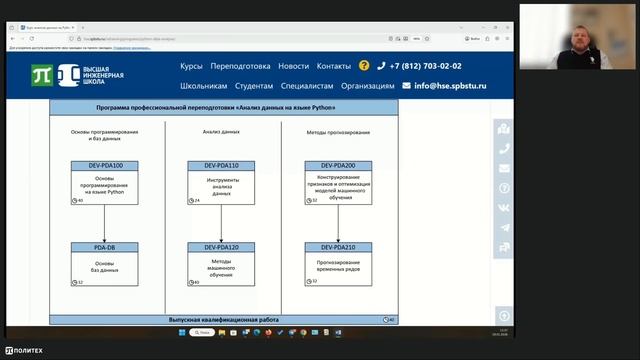The image size is (640, 360).
Task: Open Firefox from the taskbar
Action: pos(268,333)
